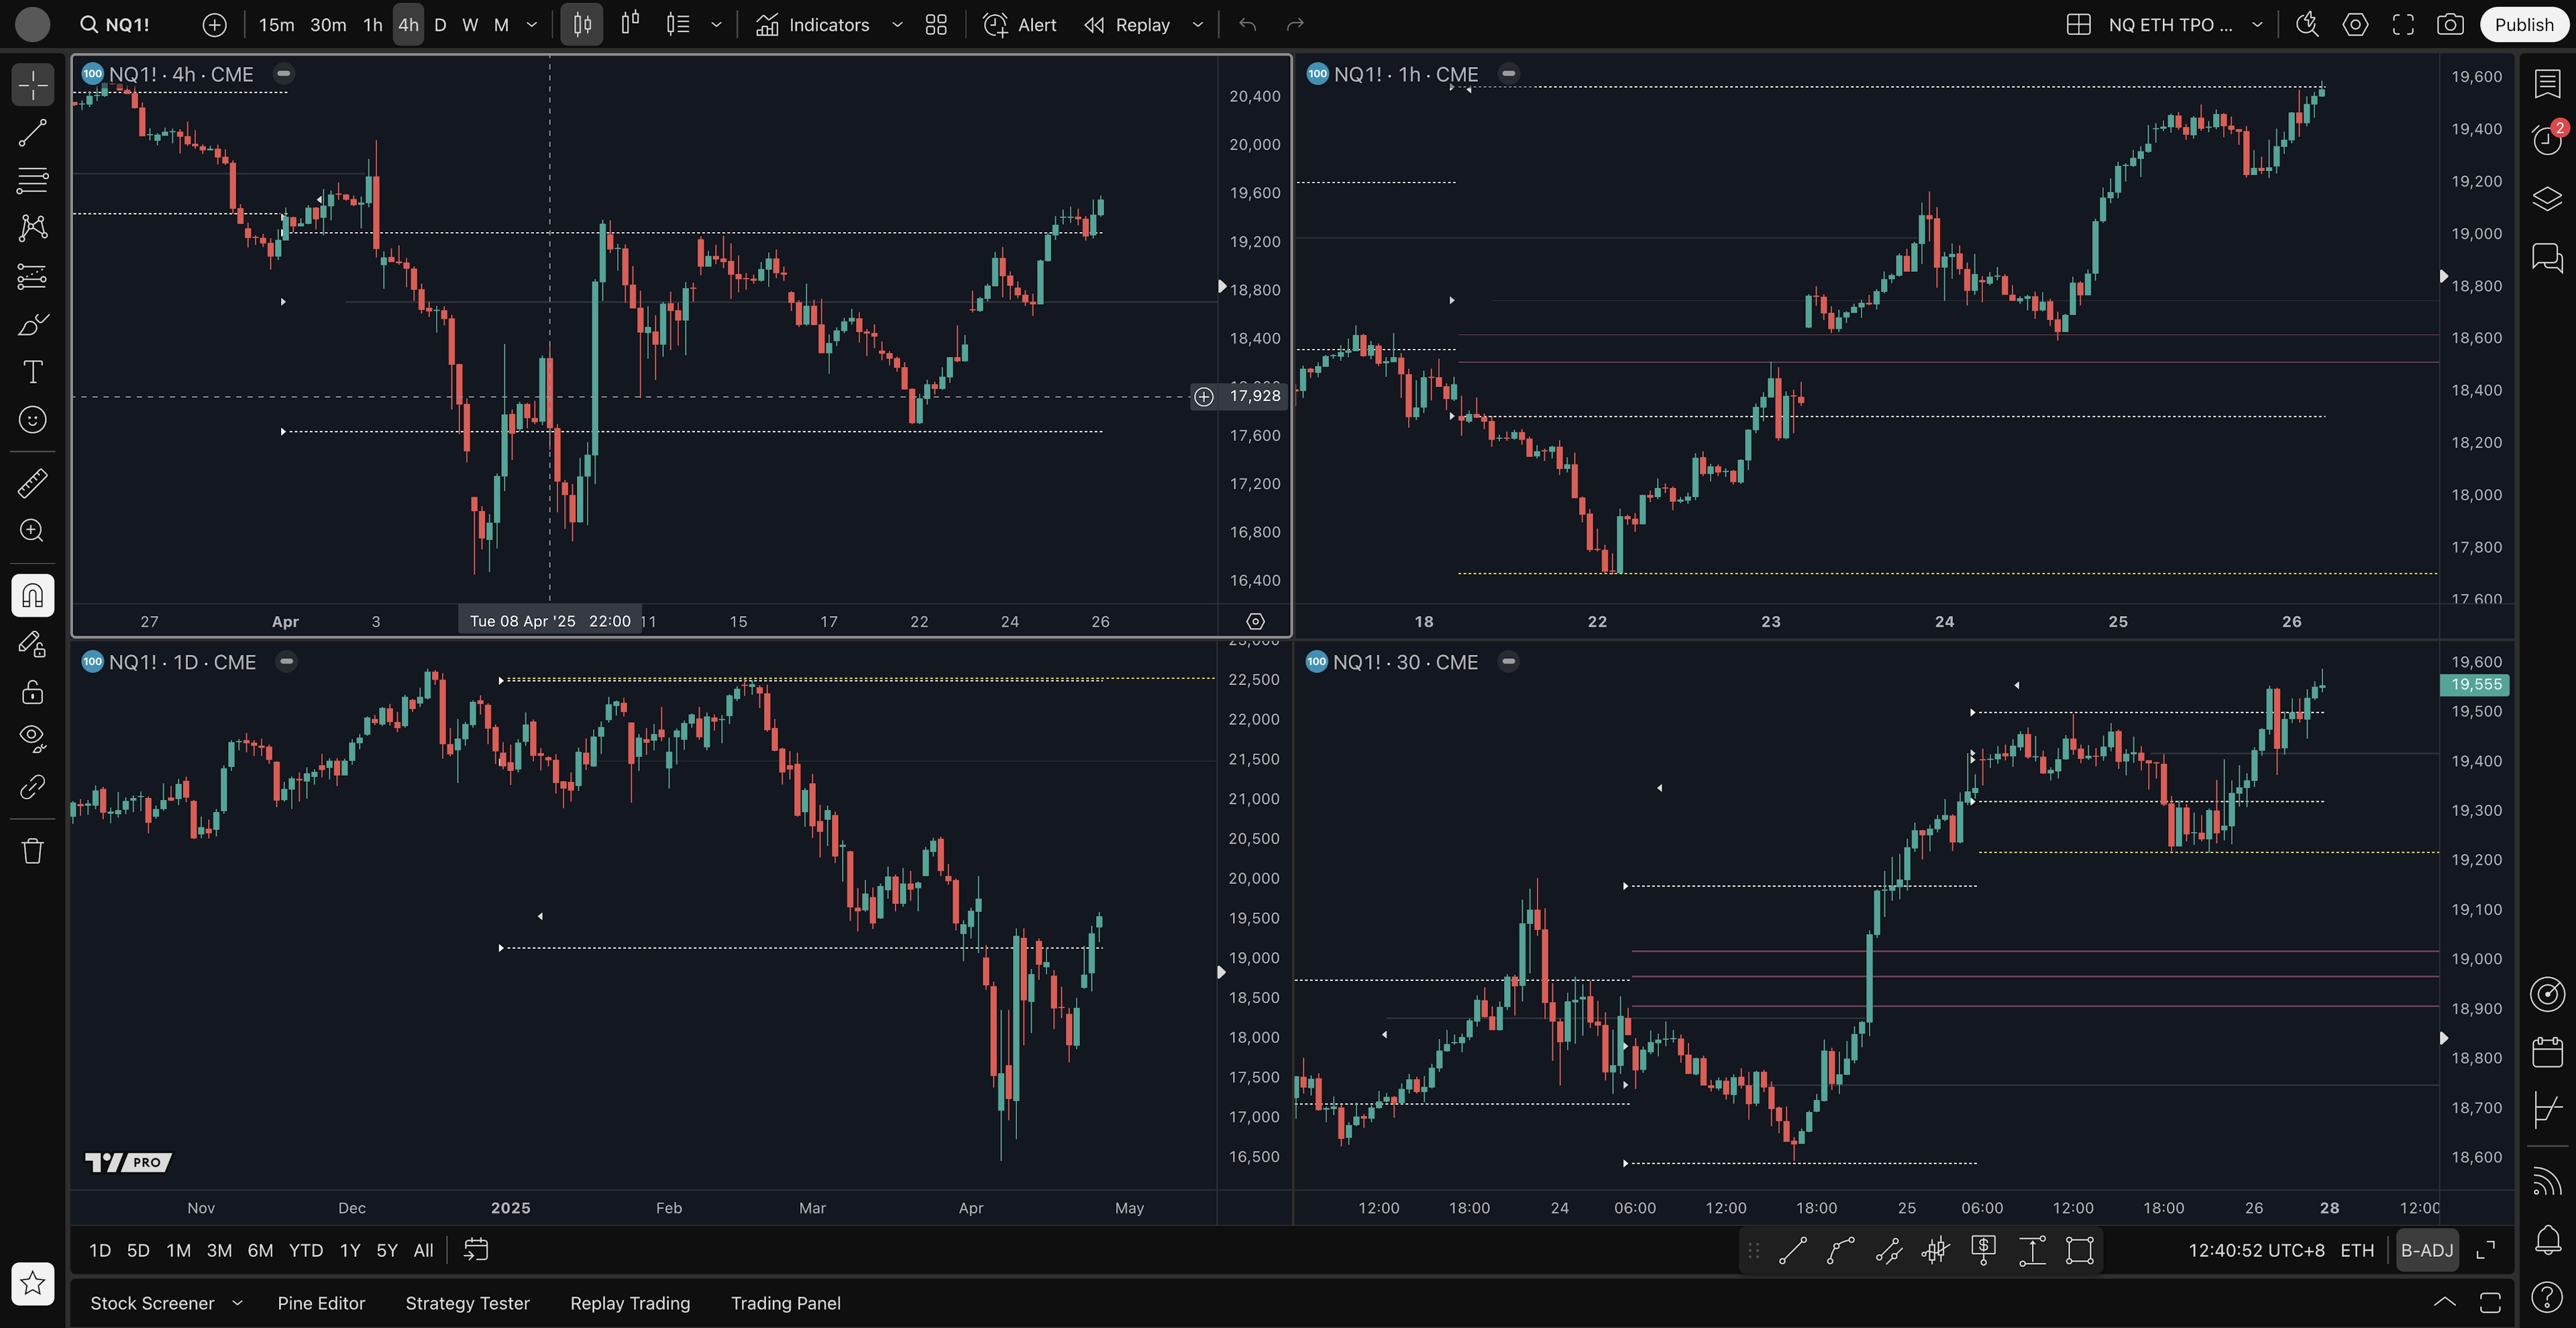Open the Pine Editor tab
This screenshot has height=1328, width=2576.
(321, 1303)
